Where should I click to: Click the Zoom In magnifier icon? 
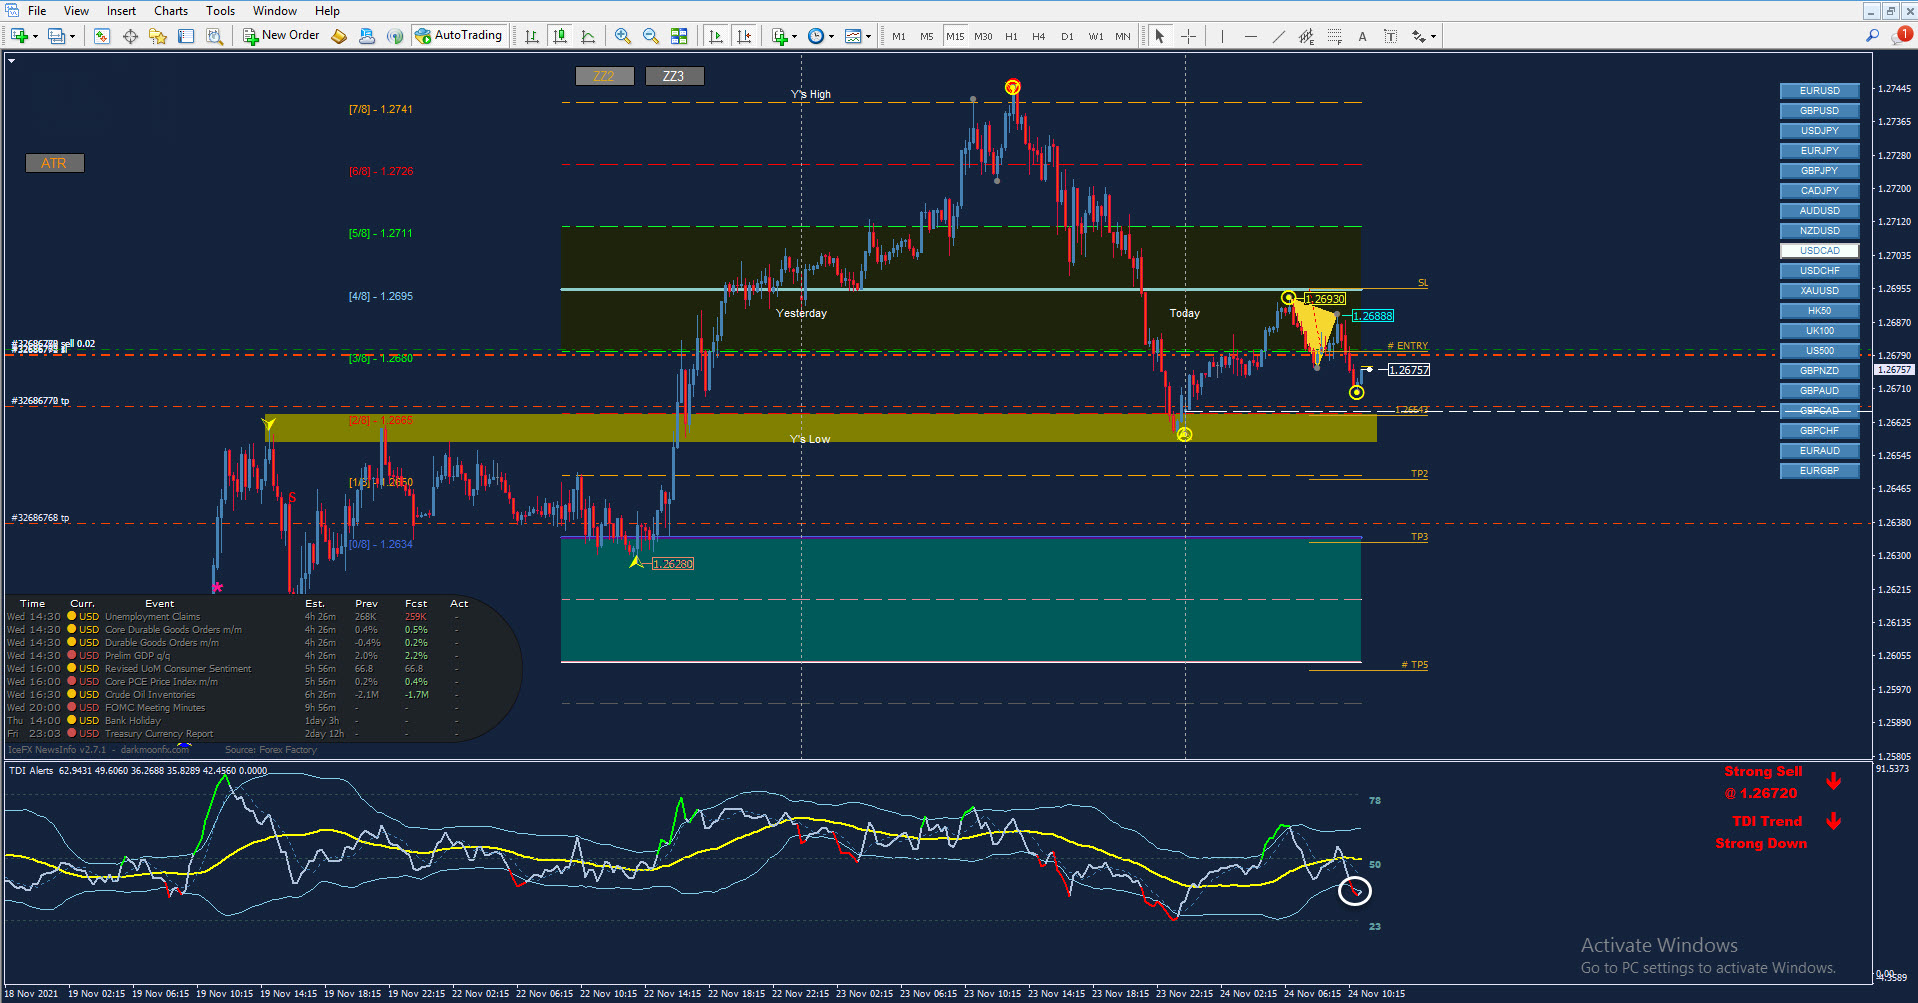point(623,36)
